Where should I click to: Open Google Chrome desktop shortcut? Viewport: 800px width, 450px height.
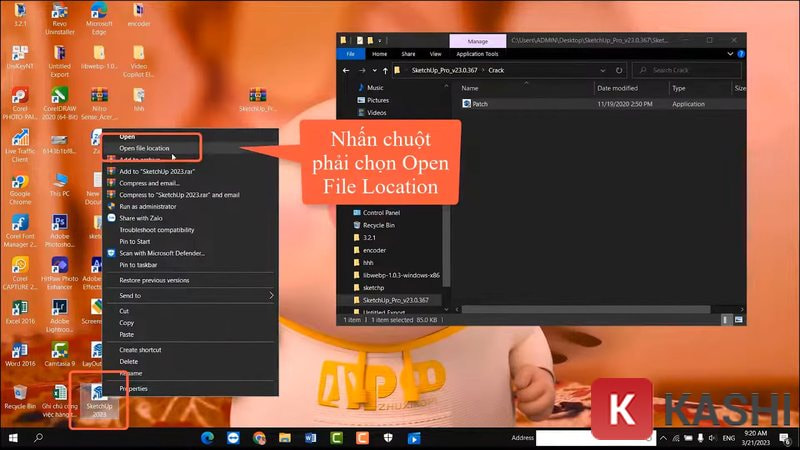coord(20,189)
